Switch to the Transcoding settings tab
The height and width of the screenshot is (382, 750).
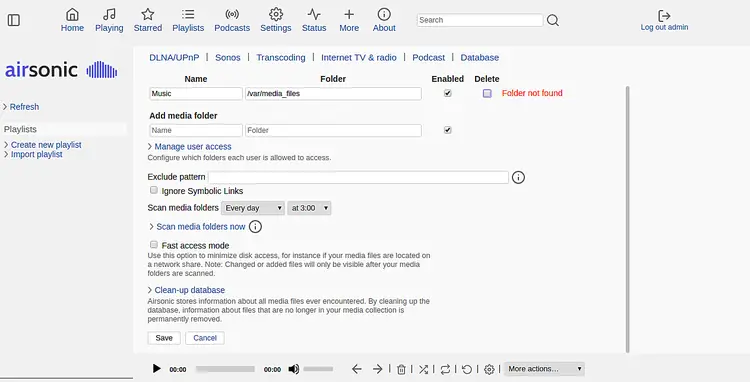281,57
